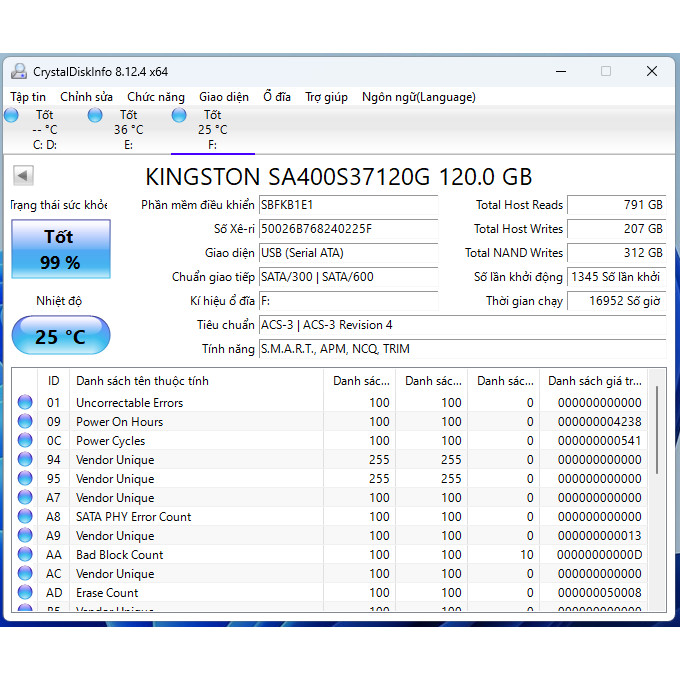Screen dimensions: 680x680
Task: Click the features field S.M.A.R.T., APM, NCQ, TRIM
Action: tap(463, 349)
